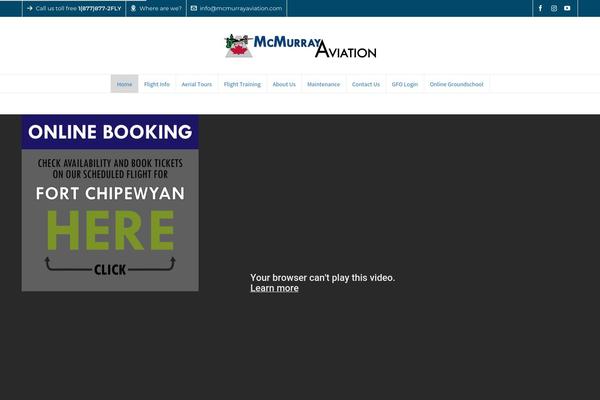
Task: Open the YouTube icon in top bar
Action: point(567,8)
